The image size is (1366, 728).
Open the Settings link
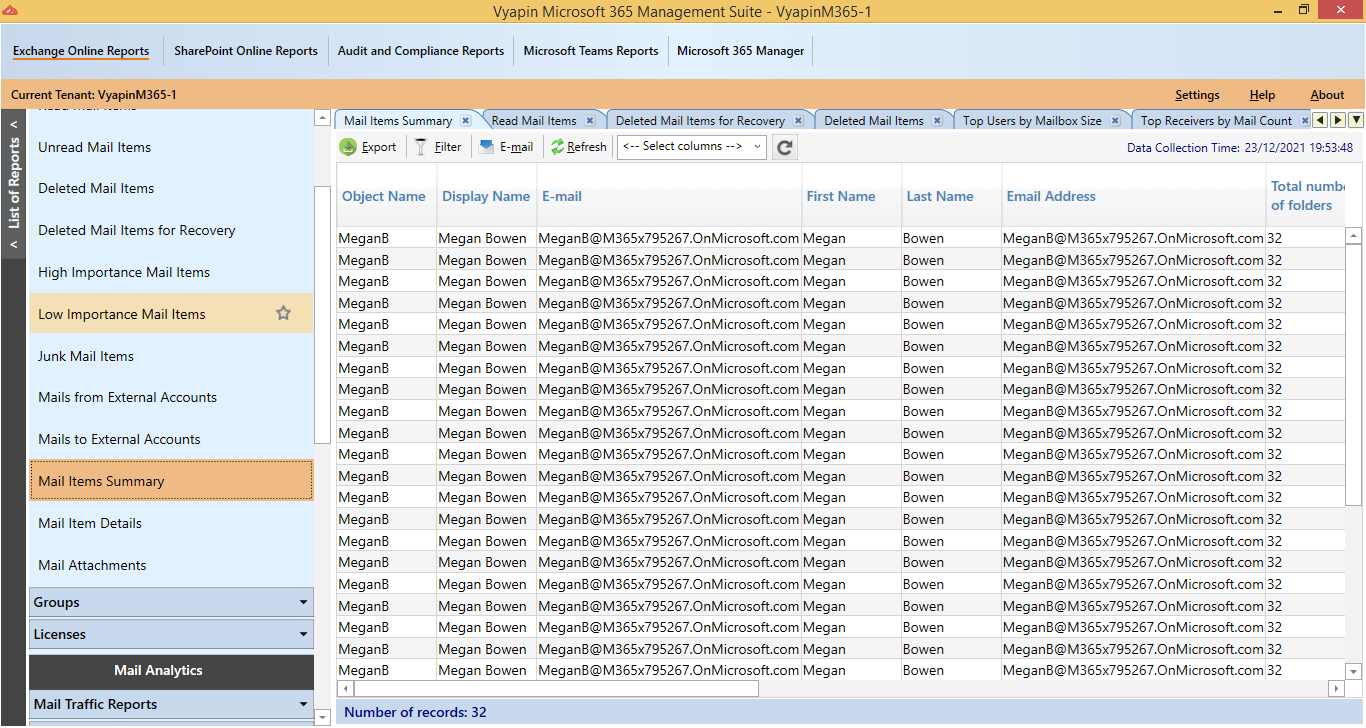pyautogui.click(x=1197, y=95)
